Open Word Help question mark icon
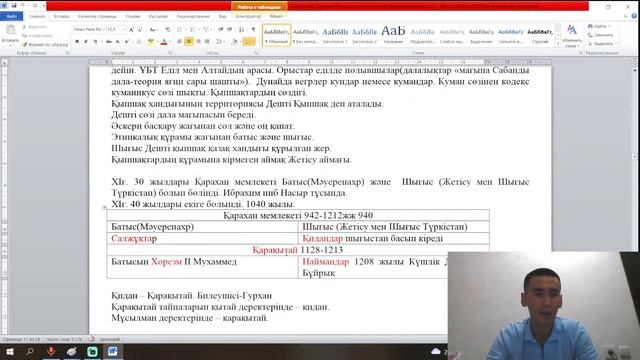The height and width of the screenshot is (360, 640). click(x=634, y=16)
